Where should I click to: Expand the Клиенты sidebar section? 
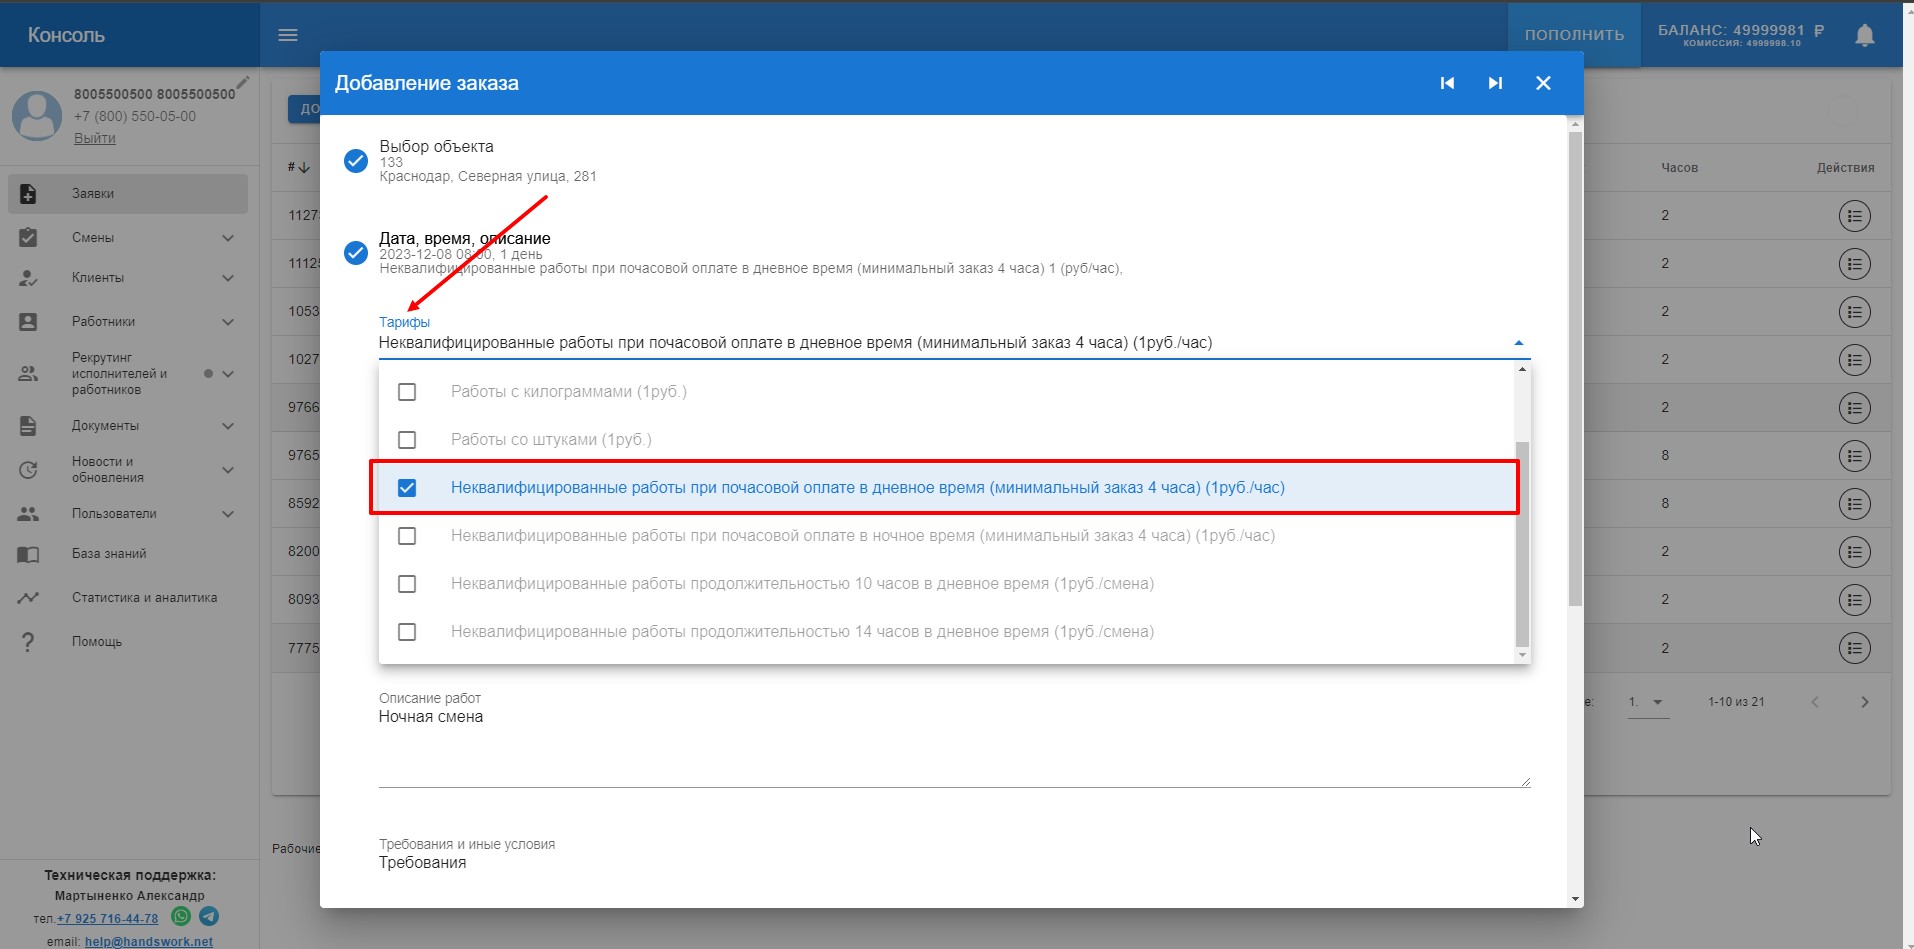click(x=228, y=278)
